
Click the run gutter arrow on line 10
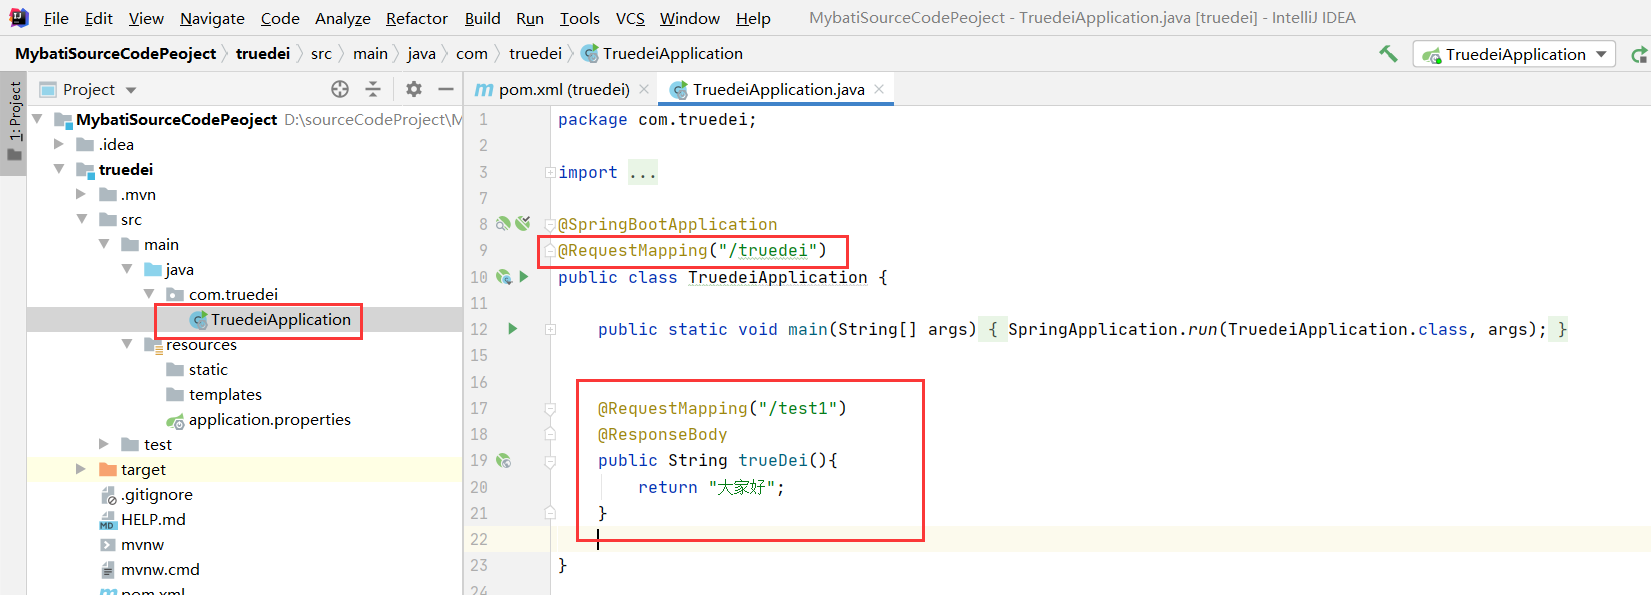523,277
